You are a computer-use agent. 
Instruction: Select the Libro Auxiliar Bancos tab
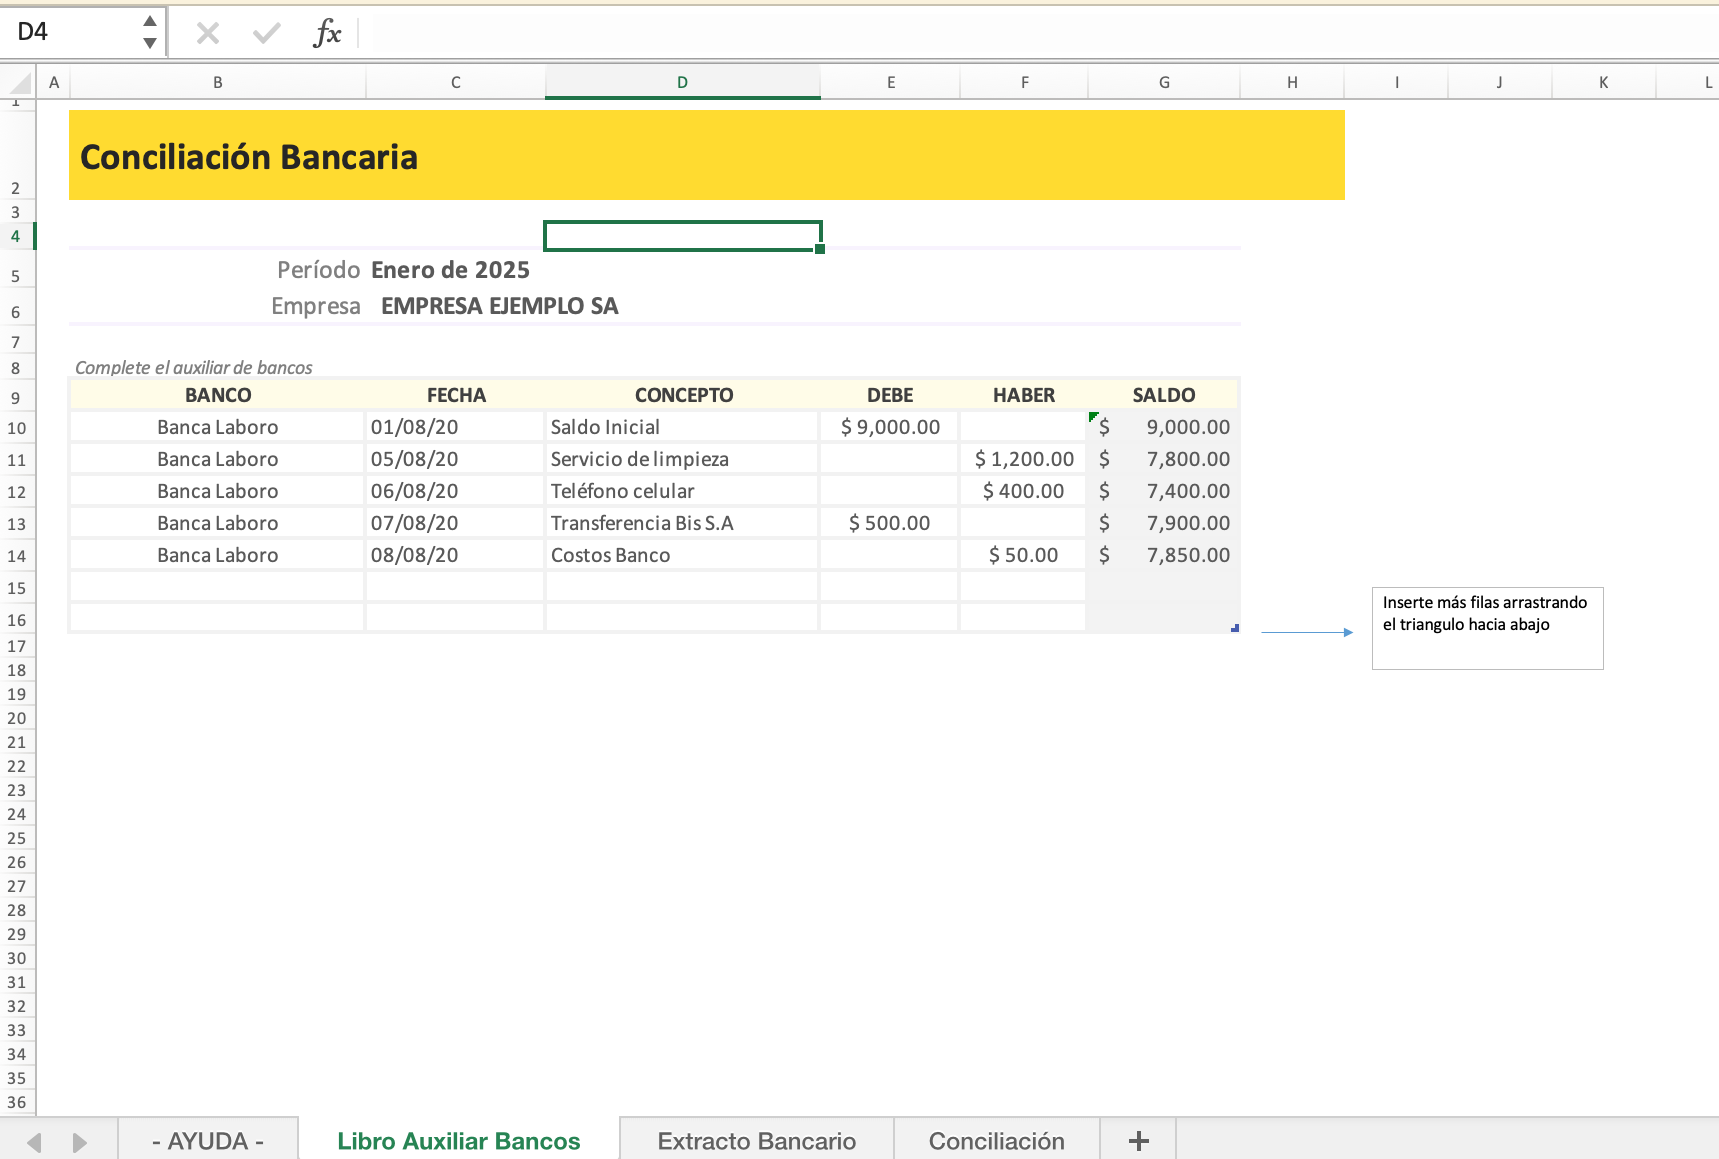(458, 1141)
